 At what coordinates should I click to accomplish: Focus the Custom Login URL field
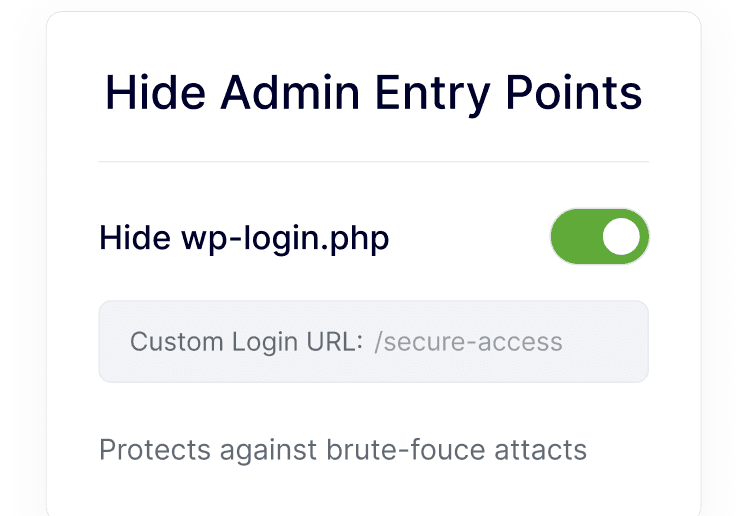tap(373, 342)
